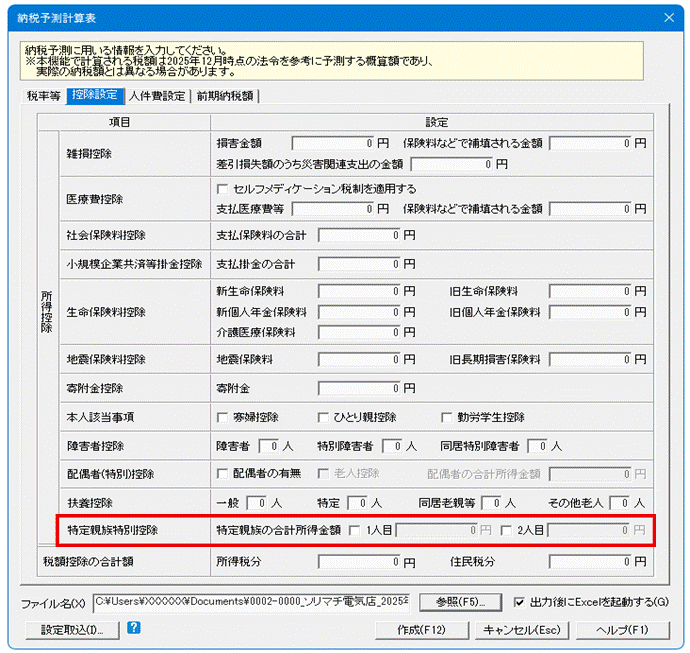The image size is (690, 653).
Task: Click the blue question mark help icon
Action: pyautogui.click(x=133, y=628)
